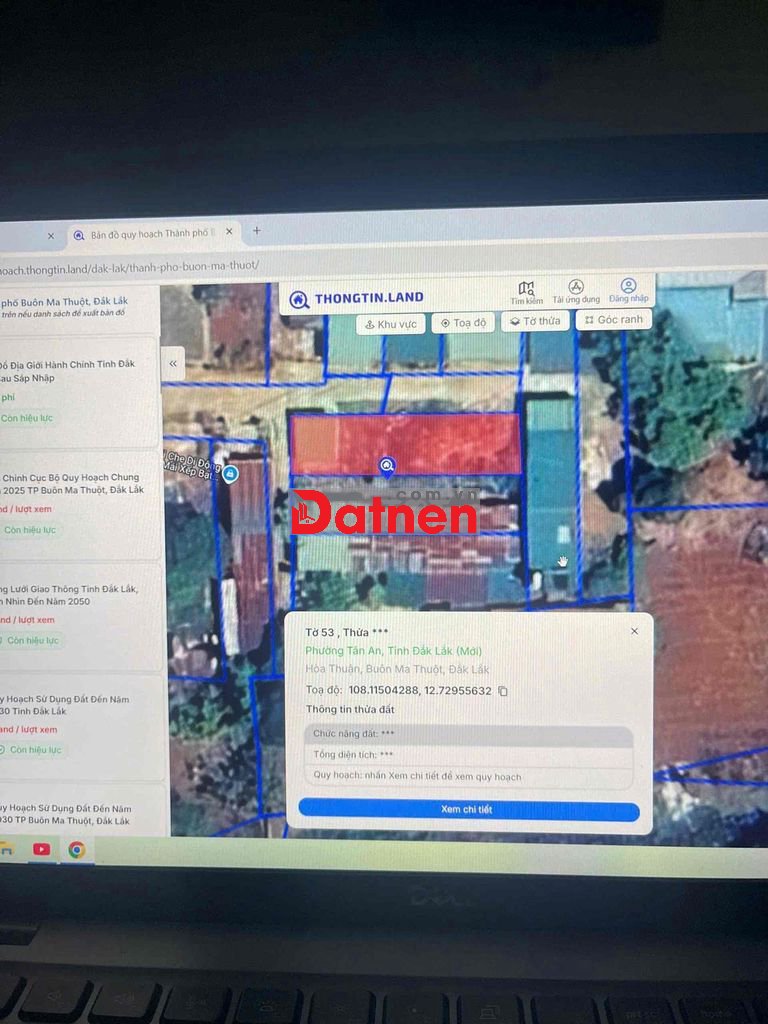Select the Khu vực filter button
The height and width of the screenshot is (1024, 768).
tap(390, 324)
